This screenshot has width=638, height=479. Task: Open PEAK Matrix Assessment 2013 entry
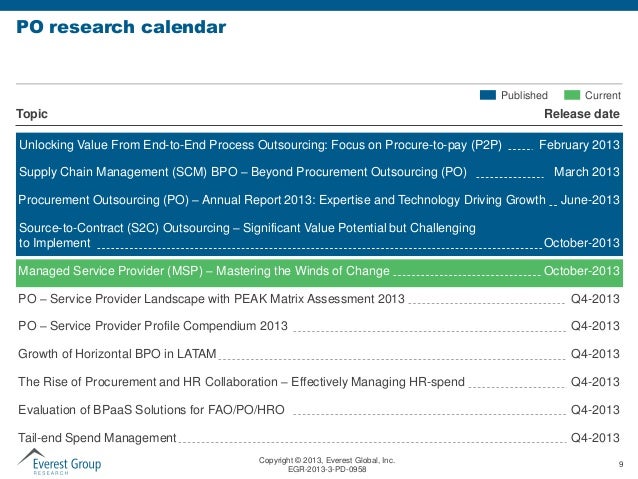[319, 299]
